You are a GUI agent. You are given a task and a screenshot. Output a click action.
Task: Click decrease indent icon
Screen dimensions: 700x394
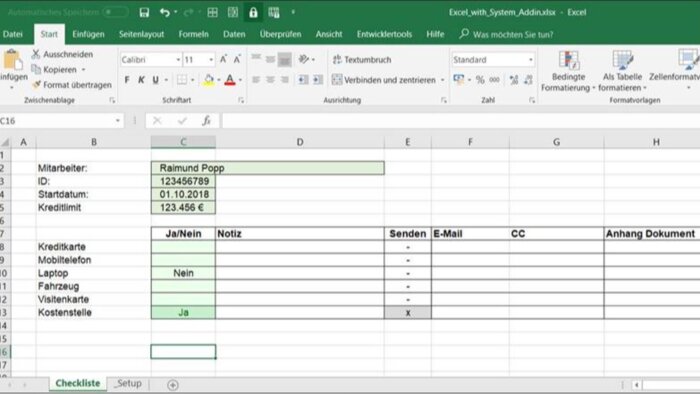[303, 80]
